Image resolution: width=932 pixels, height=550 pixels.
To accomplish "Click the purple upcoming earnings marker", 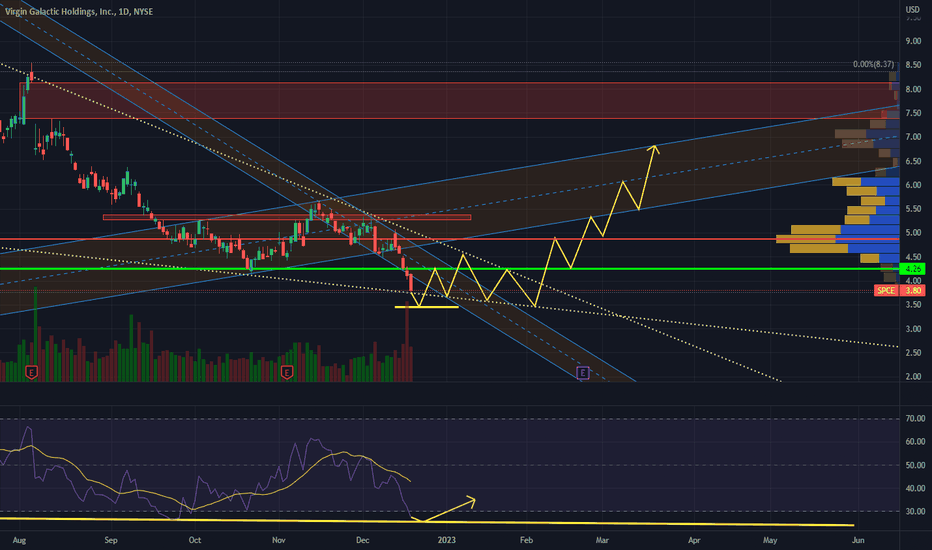I will click(x=583, y=373).
